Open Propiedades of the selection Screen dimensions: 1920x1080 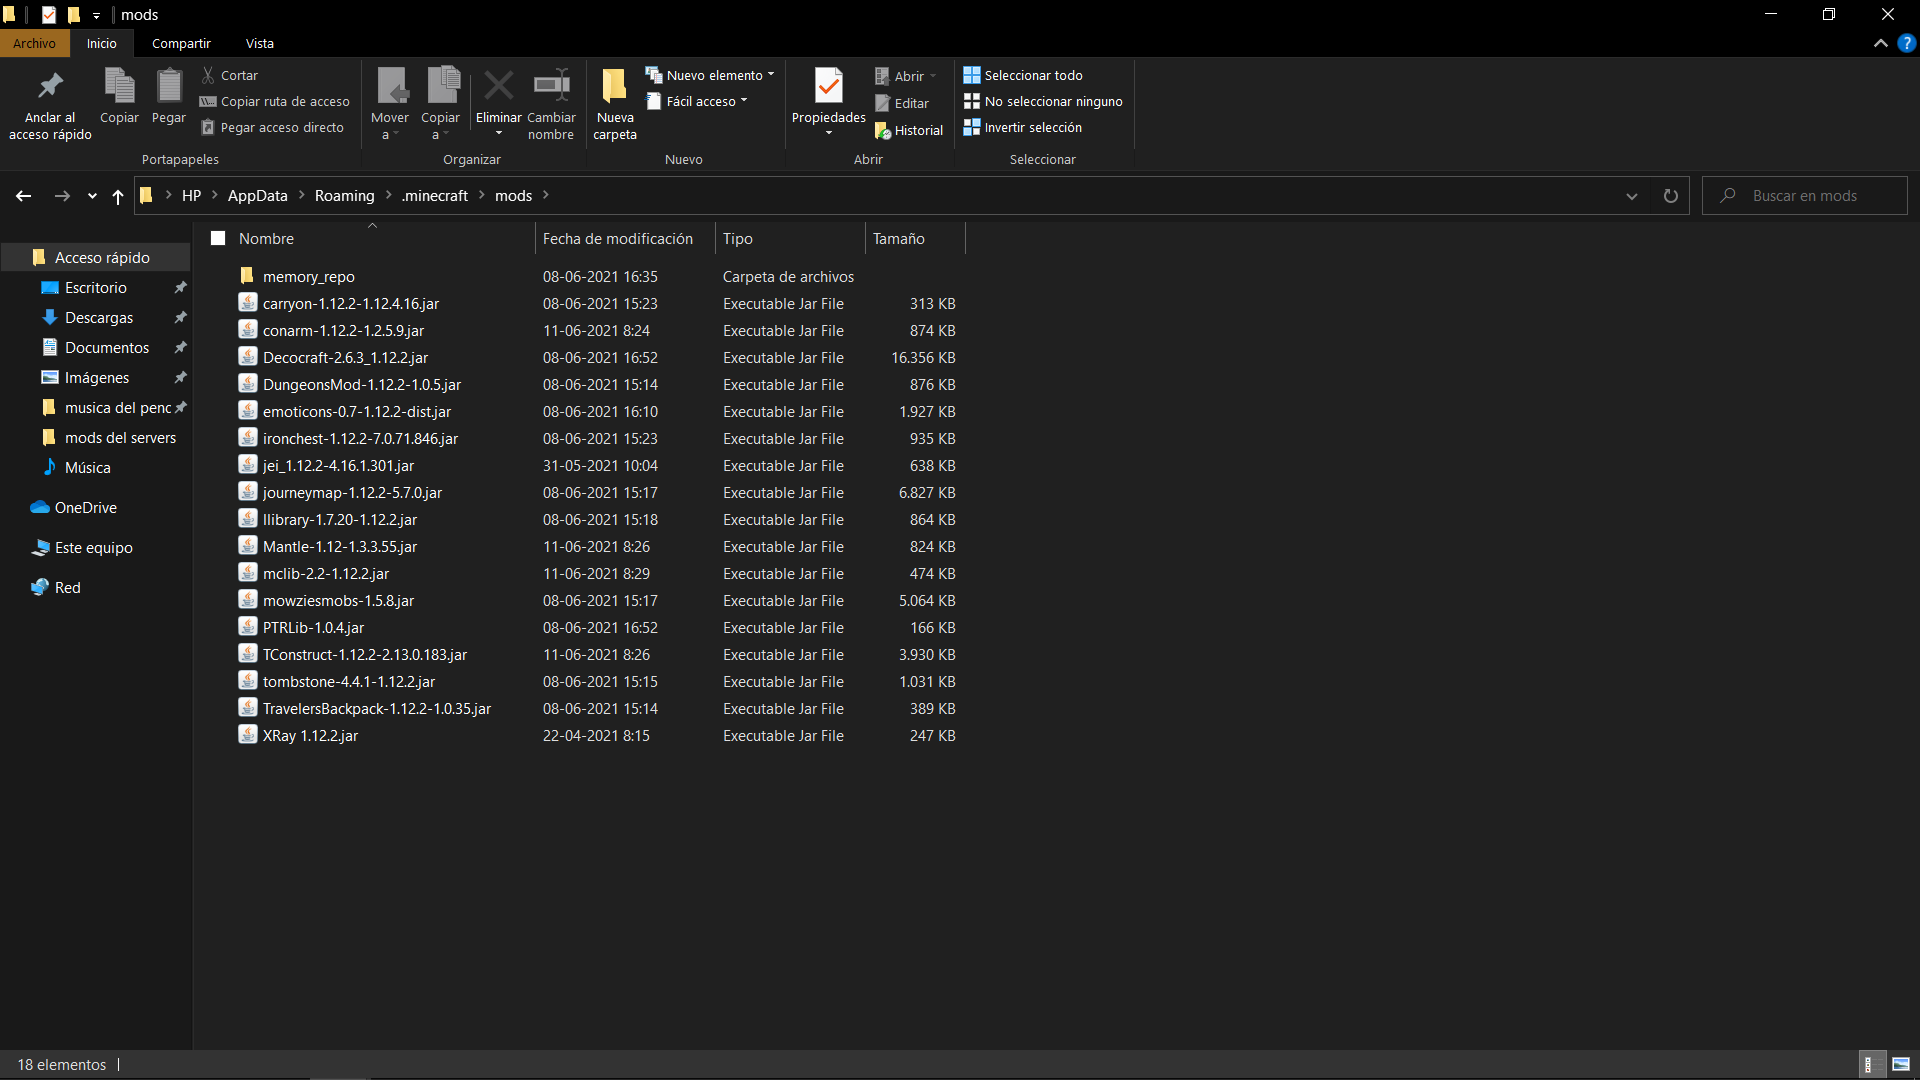pos(829,104)
